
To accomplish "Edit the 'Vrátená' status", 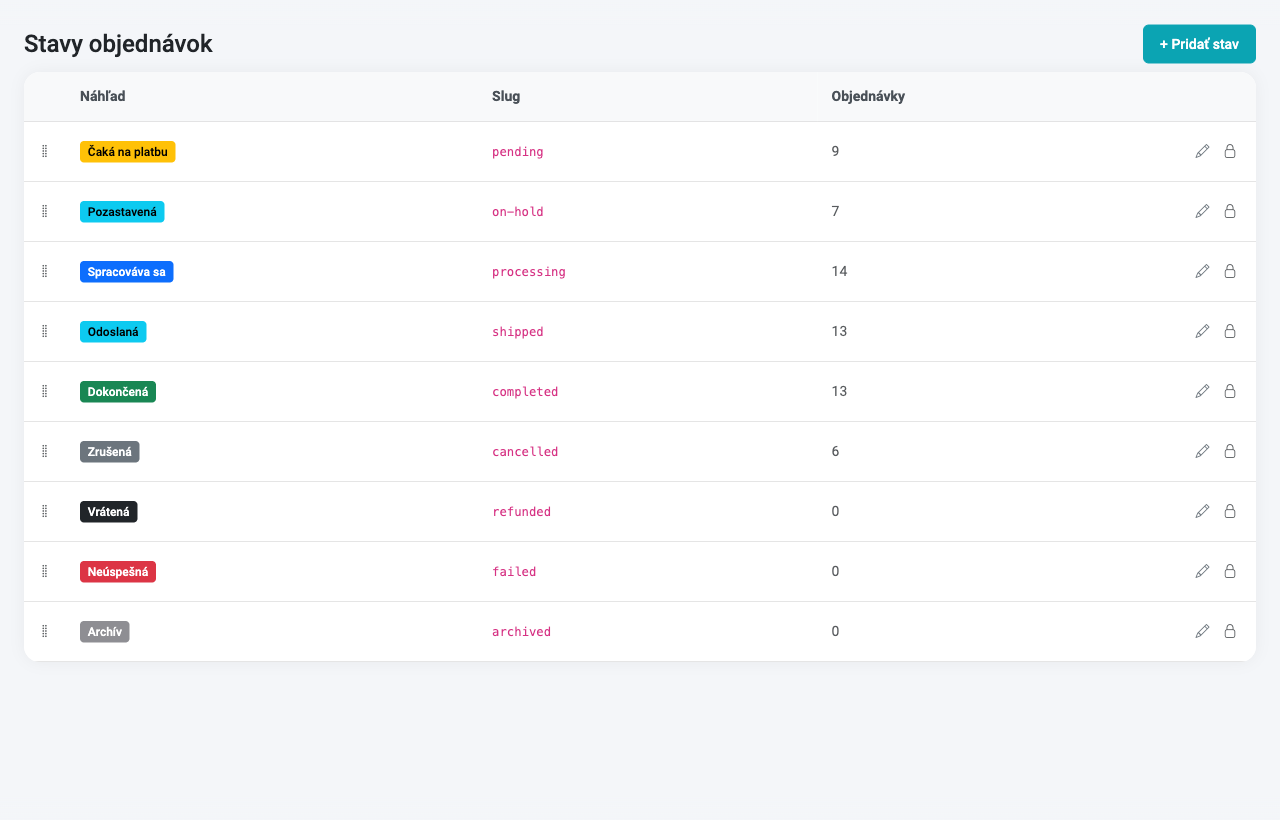I will [x=1202, y=511].
